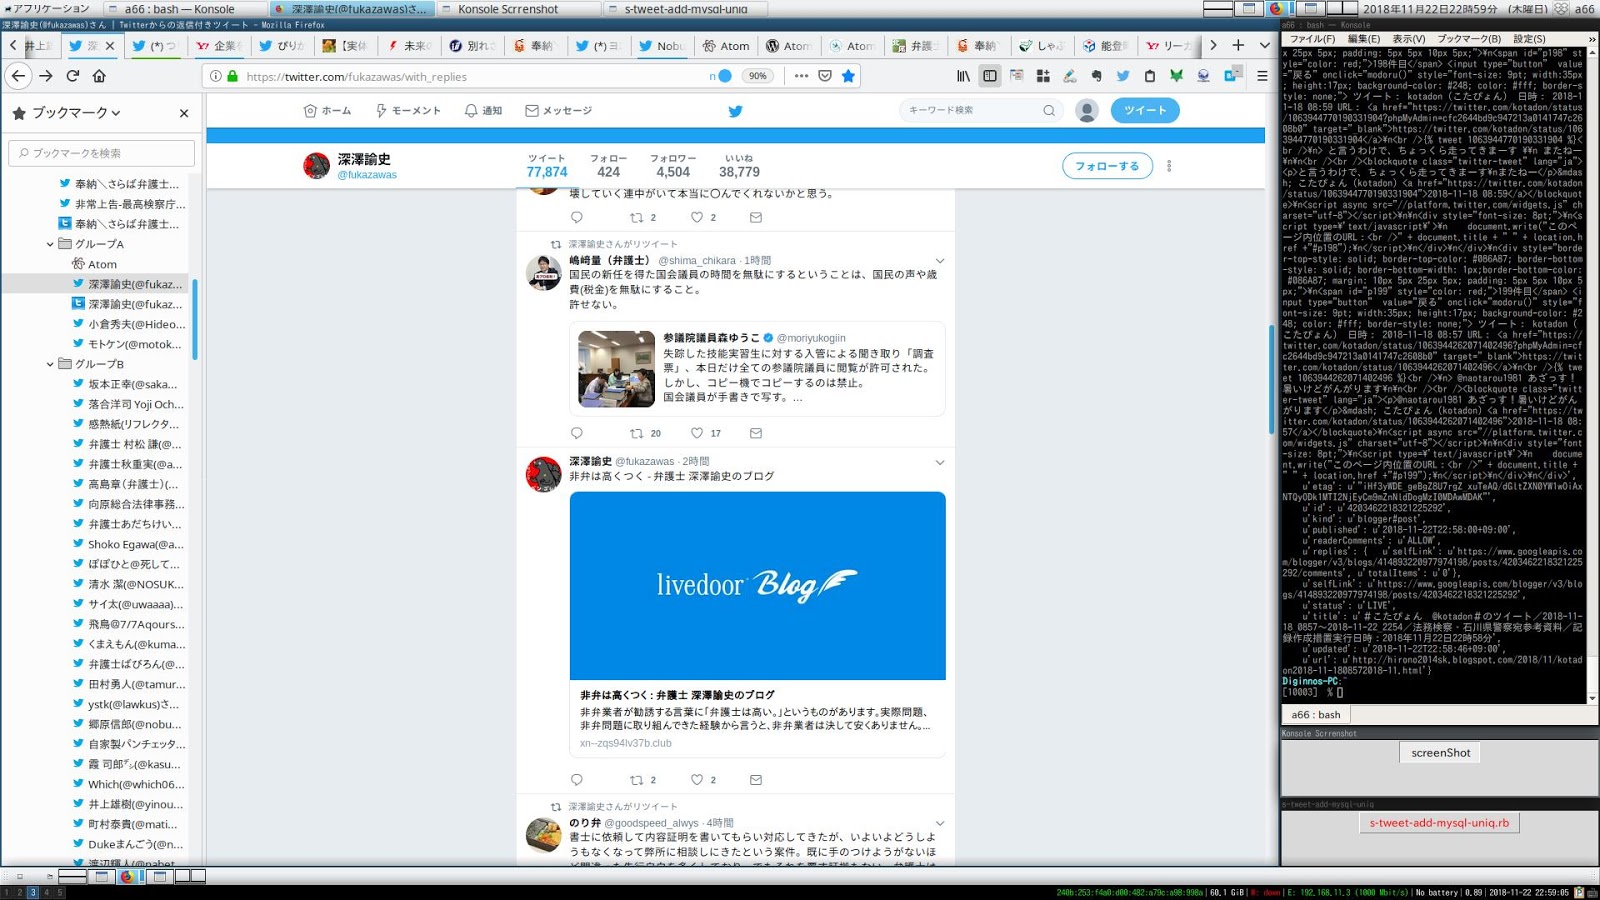This screenshot has width=1600, height=900.
Task: Click the フォローする button
Action: click(x=1107, y=166)
